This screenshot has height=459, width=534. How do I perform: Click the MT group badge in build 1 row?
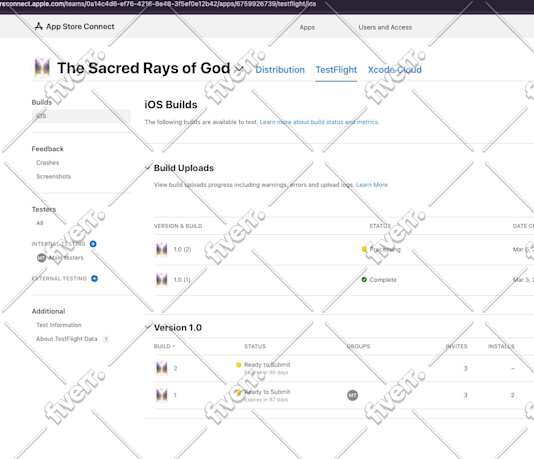tap(352, 395)
